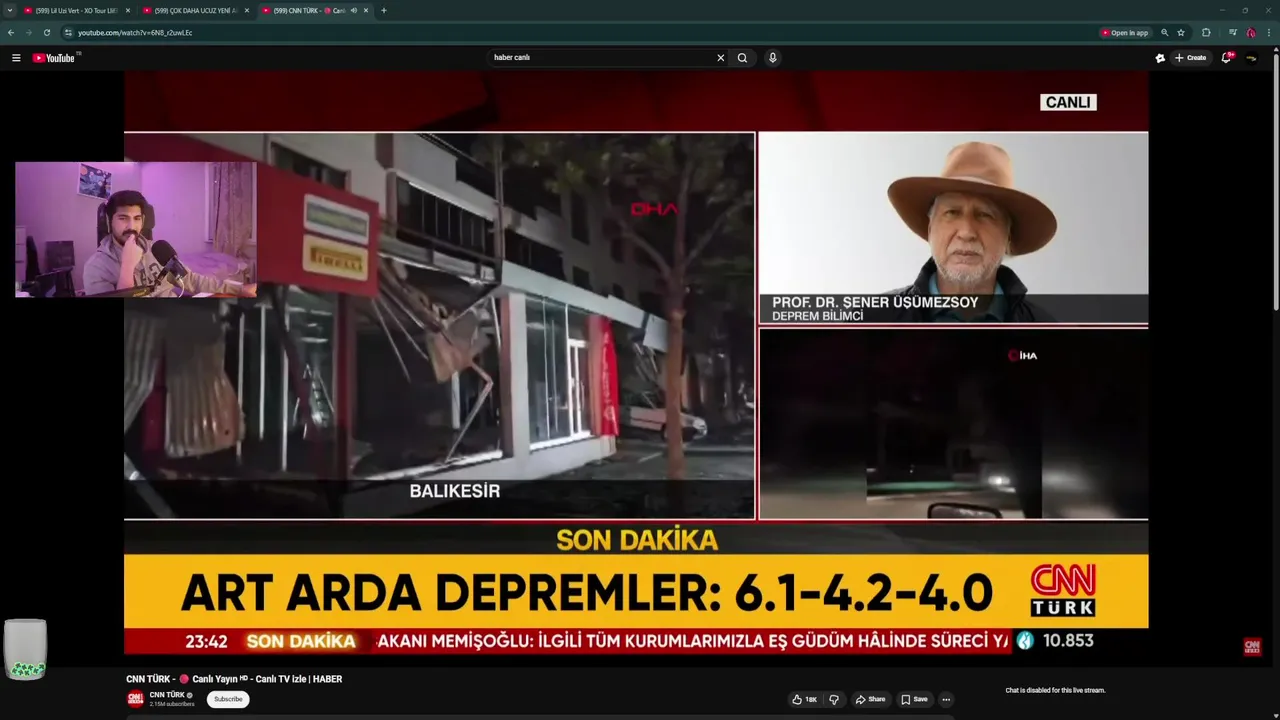This screenshot has width=1280, height=720.
Task: Click the live video player
Action: [636, 363]
